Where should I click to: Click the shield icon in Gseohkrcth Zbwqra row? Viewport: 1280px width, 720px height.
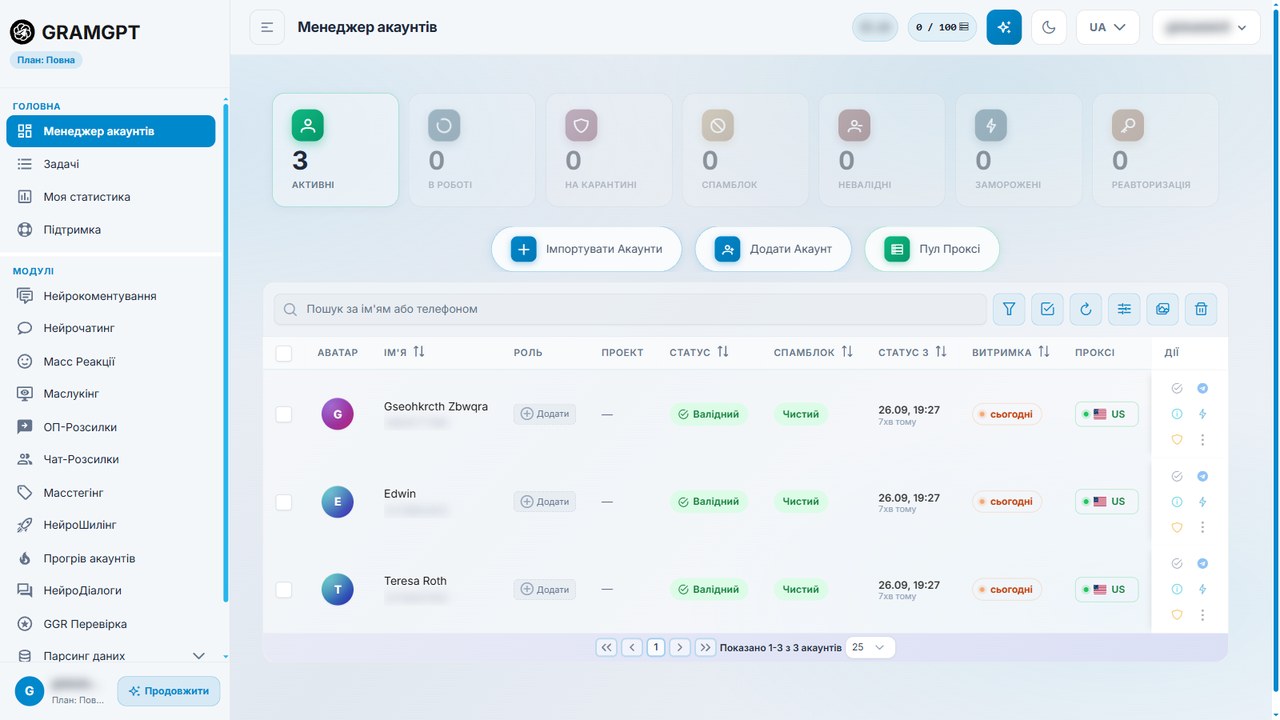pyautogui.click(x=1177, y=439)
